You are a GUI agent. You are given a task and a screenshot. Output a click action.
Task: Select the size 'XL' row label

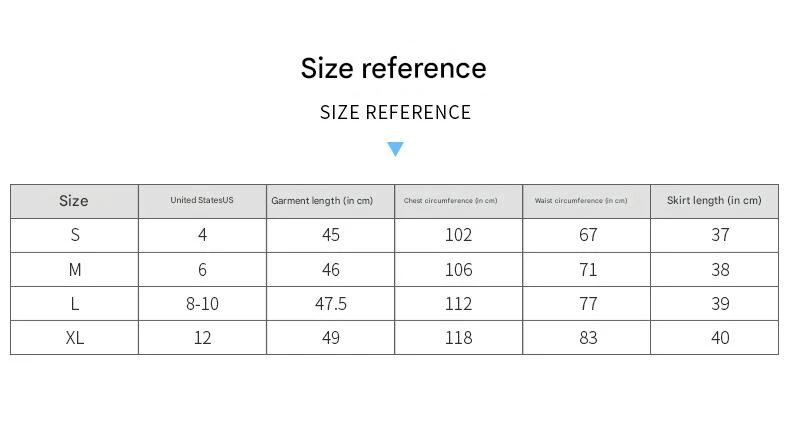(75, 338)
